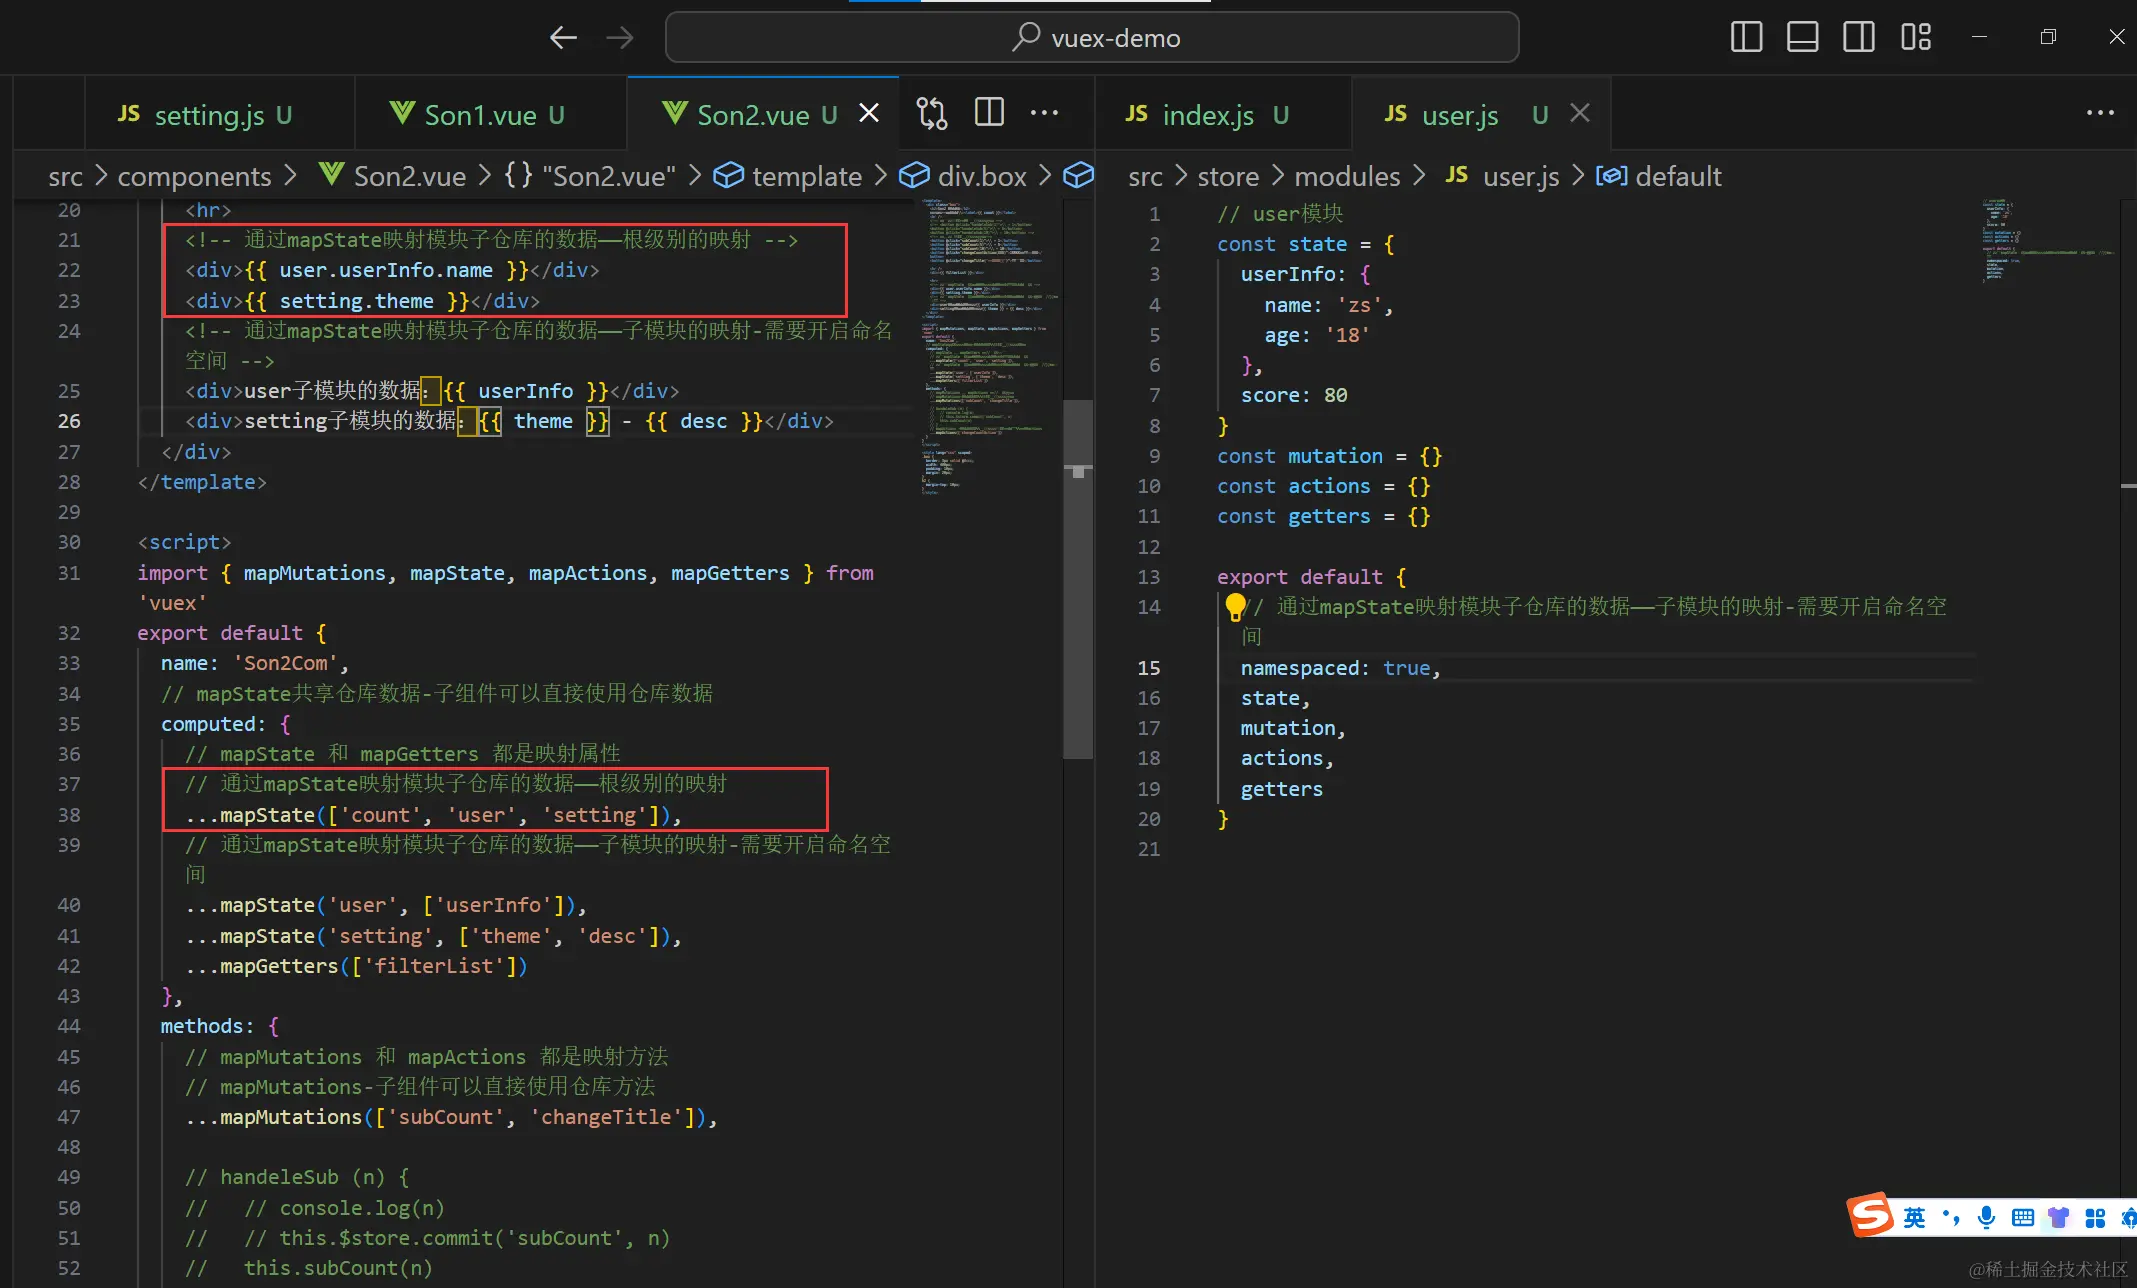Screen dimensions: 2137x1288
Task: Close the Son2.vue tab
Action: pos(869,114)
